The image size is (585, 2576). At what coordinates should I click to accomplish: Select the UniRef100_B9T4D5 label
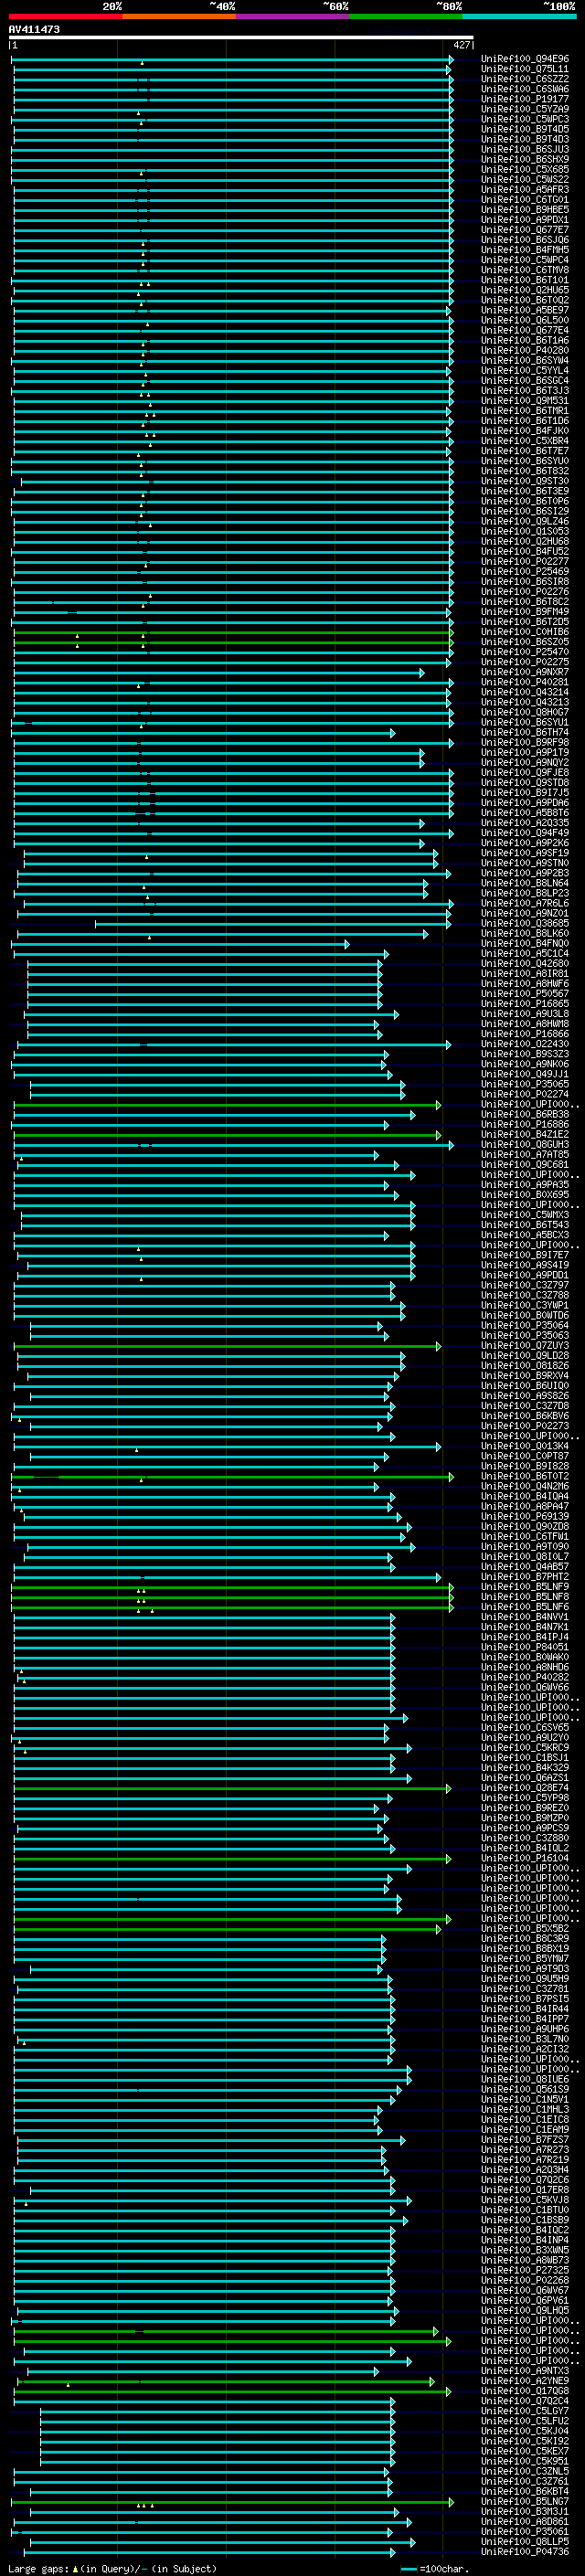click(x=525, y=129)
